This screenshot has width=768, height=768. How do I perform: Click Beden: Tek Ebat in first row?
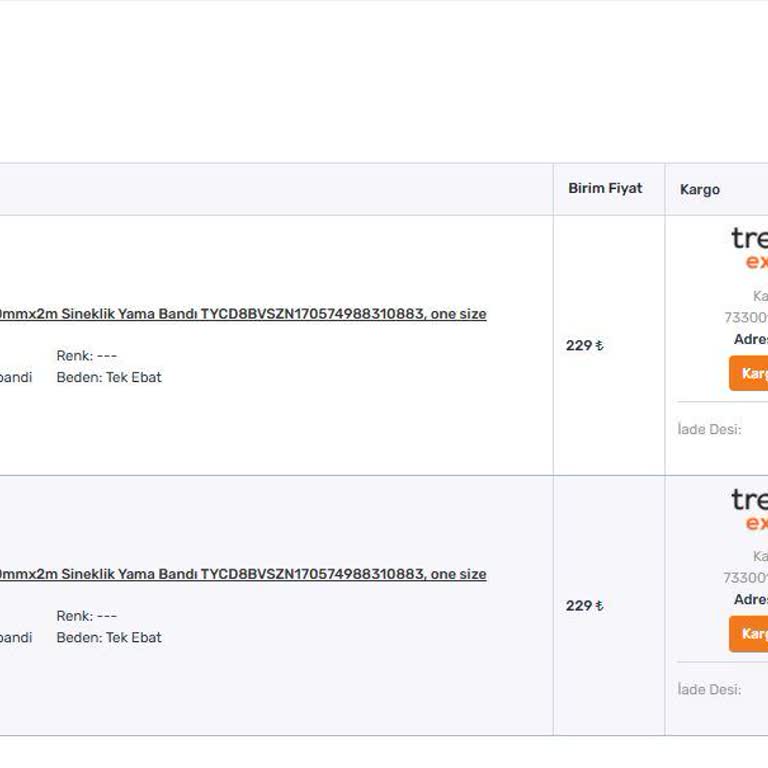click(x=109, y=377)
